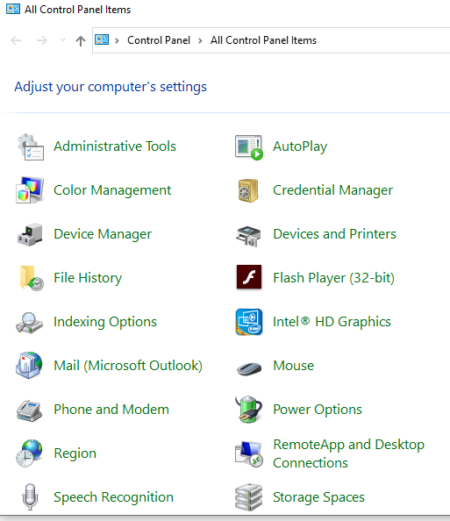Click the AutoPlay icon
This screenshot has height=521, width=450.
[x=249, y=147]
